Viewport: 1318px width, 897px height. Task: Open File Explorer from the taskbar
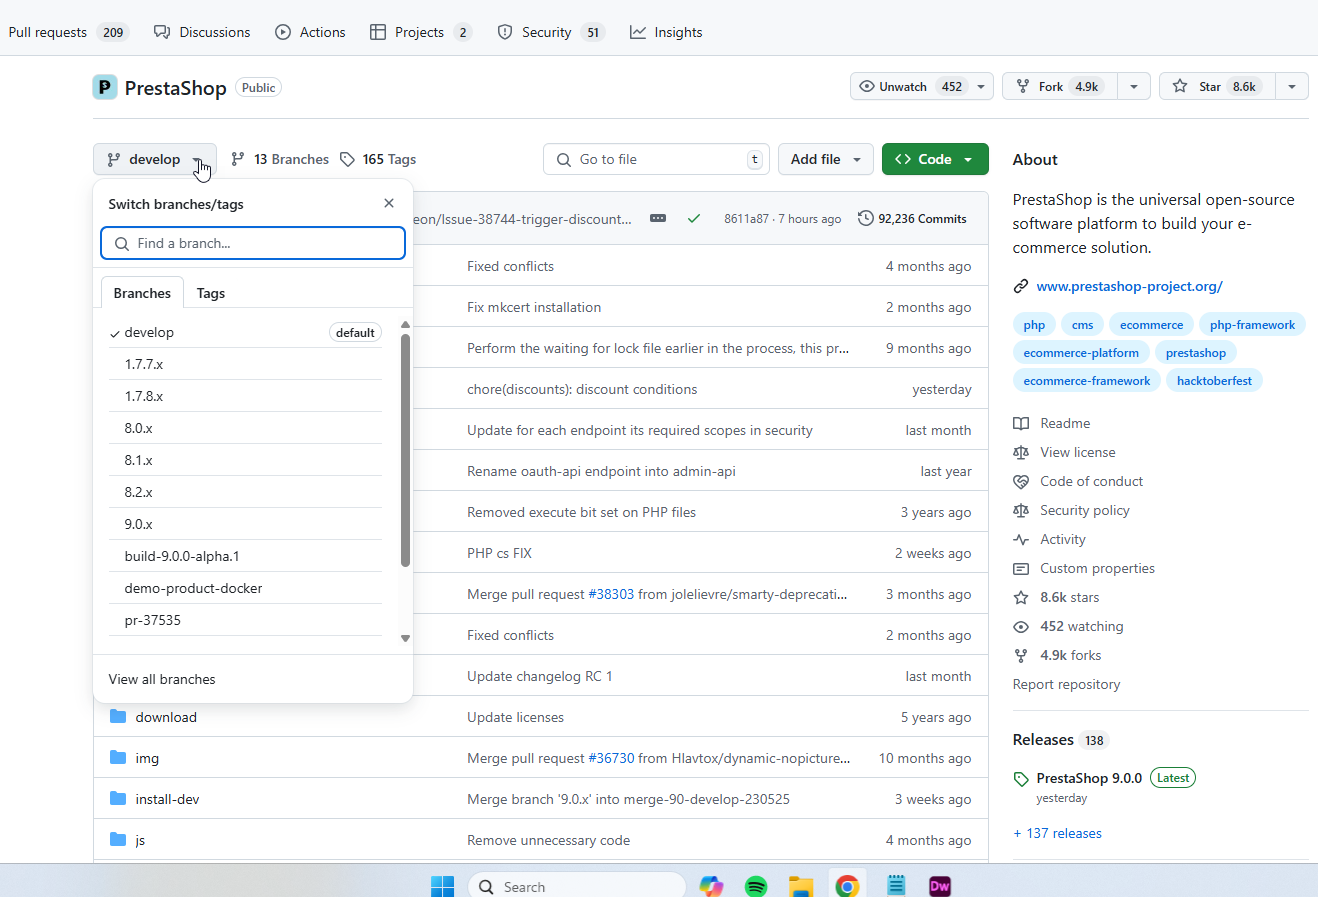[x=801, y=886]
